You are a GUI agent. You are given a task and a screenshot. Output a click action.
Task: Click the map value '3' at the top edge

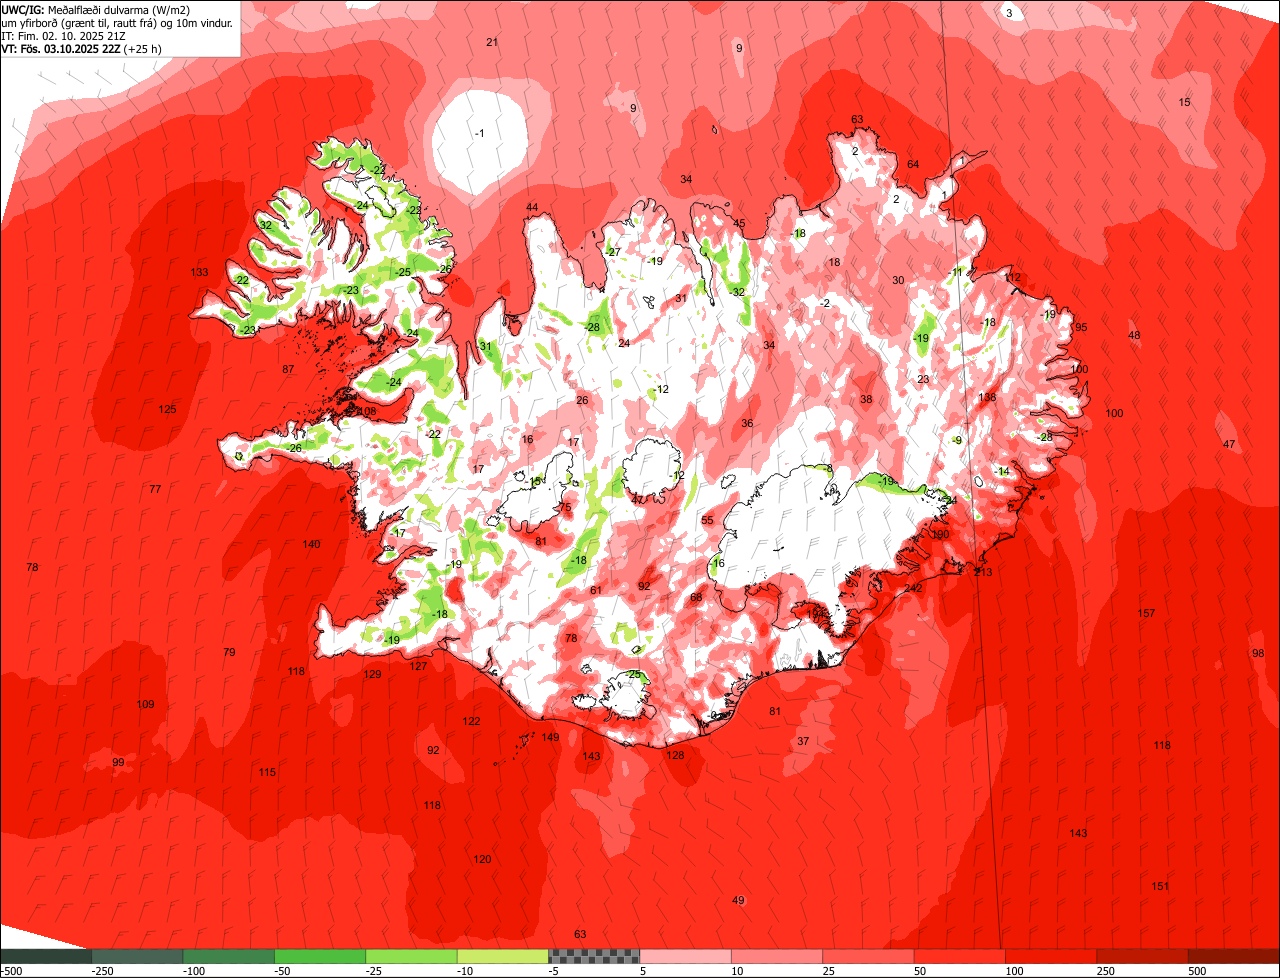(1009, 13)
